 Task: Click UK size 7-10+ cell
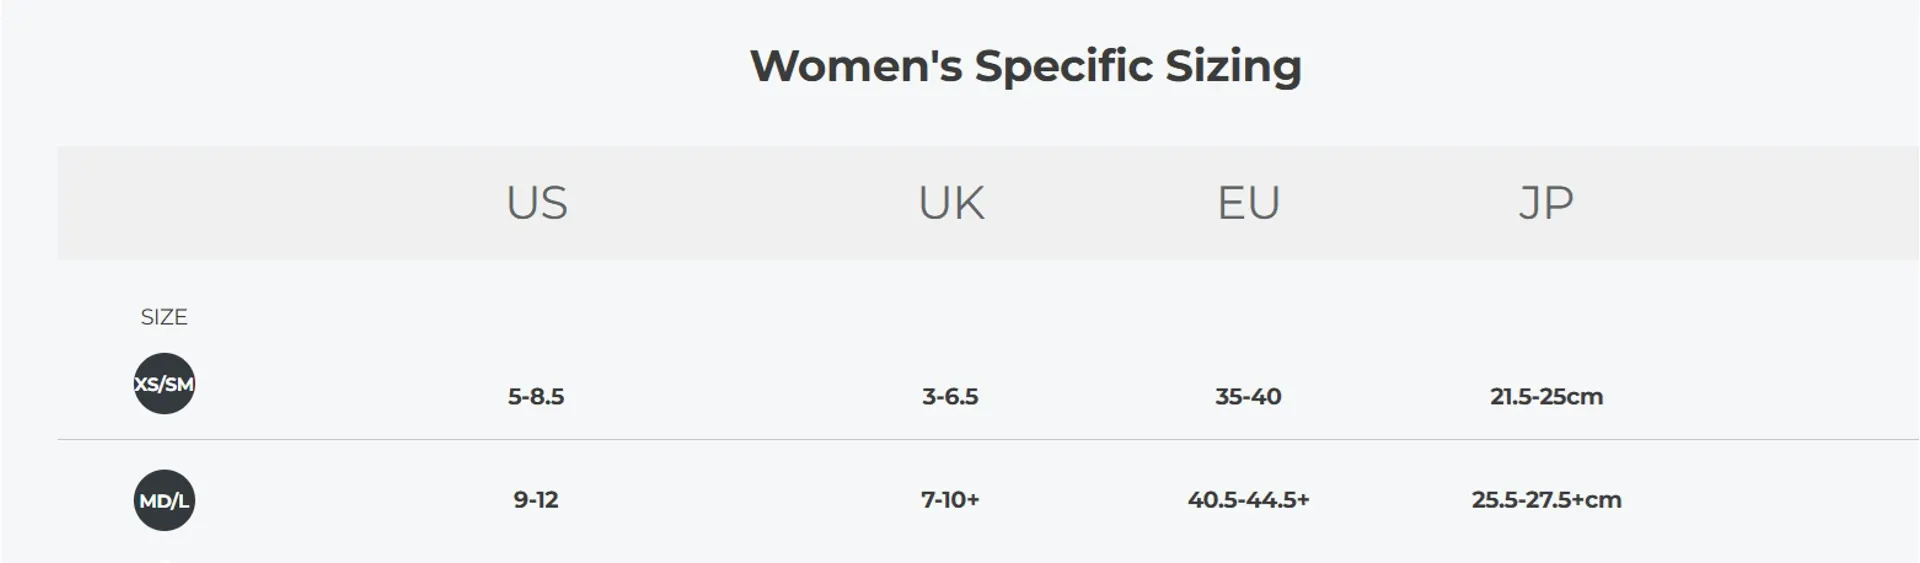(950, 500)
